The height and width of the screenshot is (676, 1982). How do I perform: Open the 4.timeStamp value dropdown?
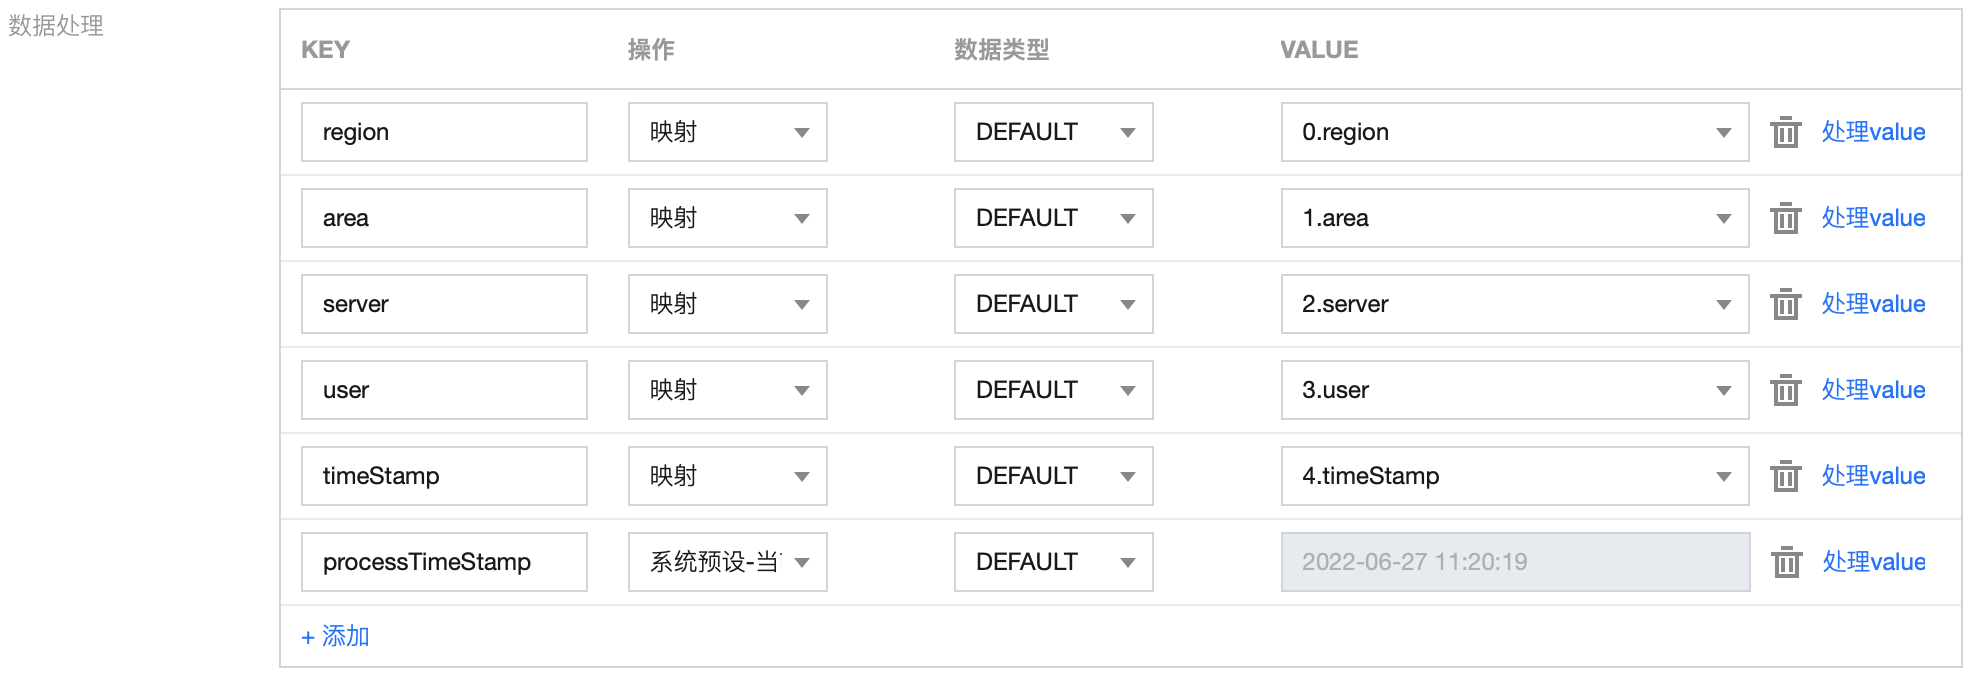click(1514, 476)
